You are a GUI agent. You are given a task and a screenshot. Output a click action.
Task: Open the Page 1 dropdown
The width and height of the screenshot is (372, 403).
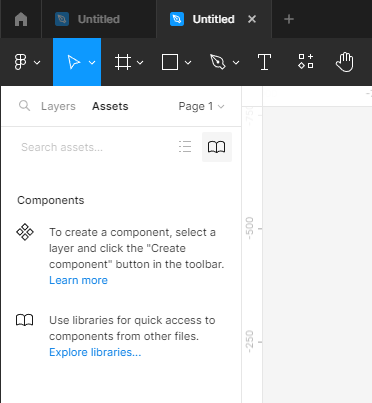point(201,106)
